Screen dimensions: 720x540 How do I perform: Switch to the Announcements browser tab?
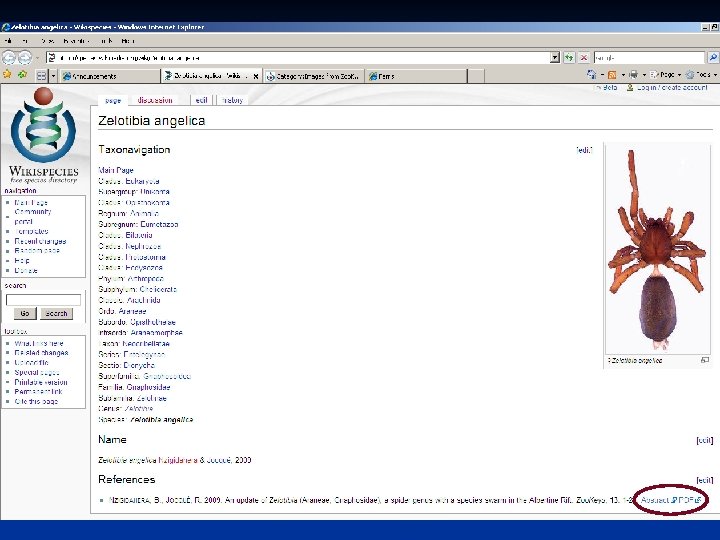click(x=109, y=76)
